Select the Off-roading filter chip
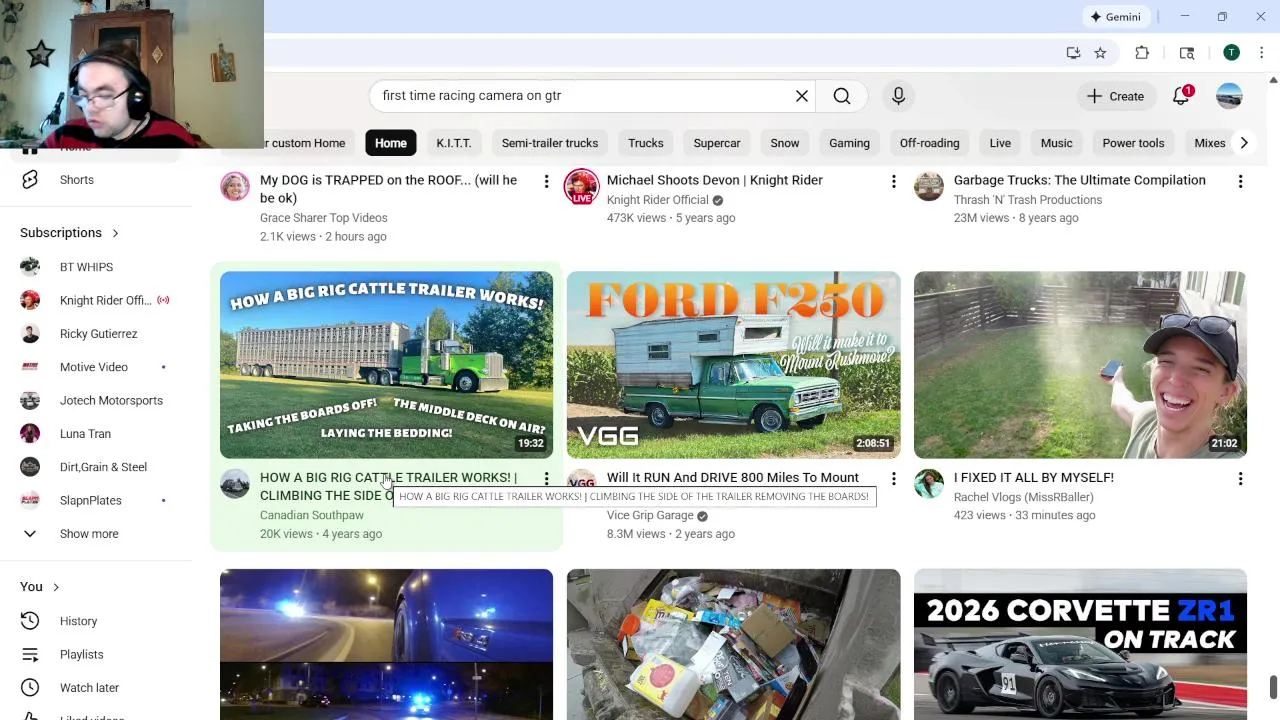The height and width of the screenshot is (720, 1280). [929, 143]
